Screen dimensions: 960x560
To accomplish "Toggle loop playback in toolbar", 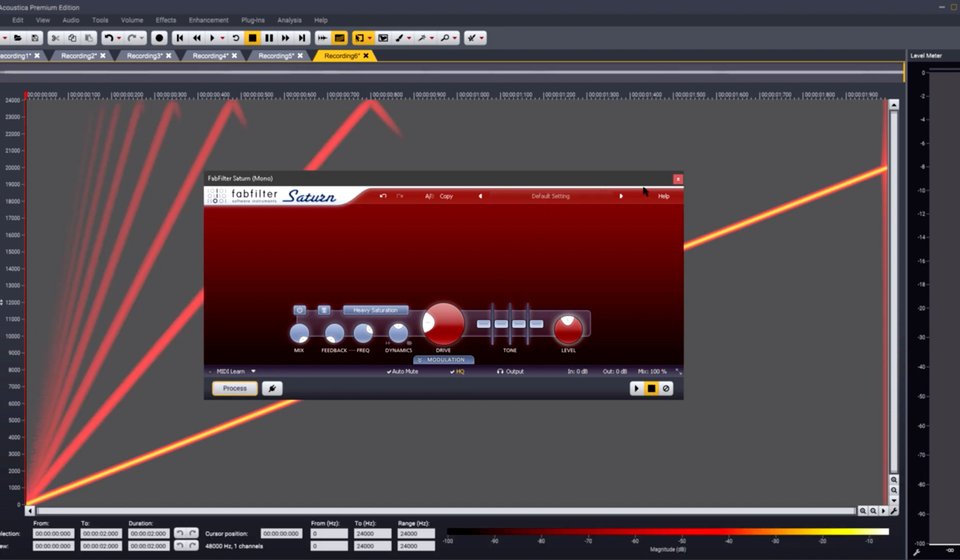I will pos(236,38).
